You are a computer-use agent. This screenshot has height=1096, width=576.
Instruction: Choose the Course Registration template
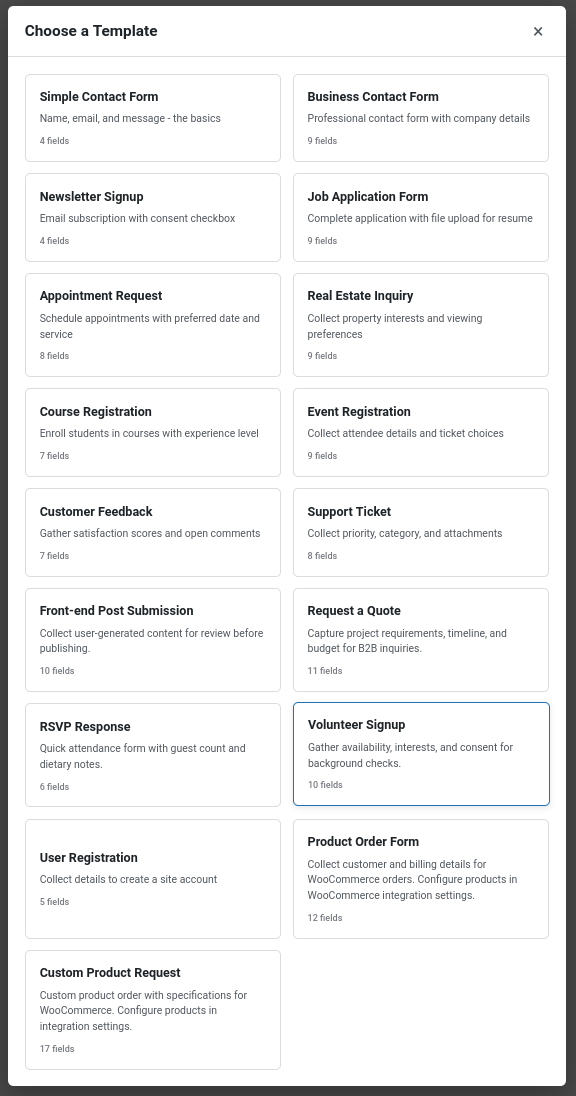[x=152, y=432]
